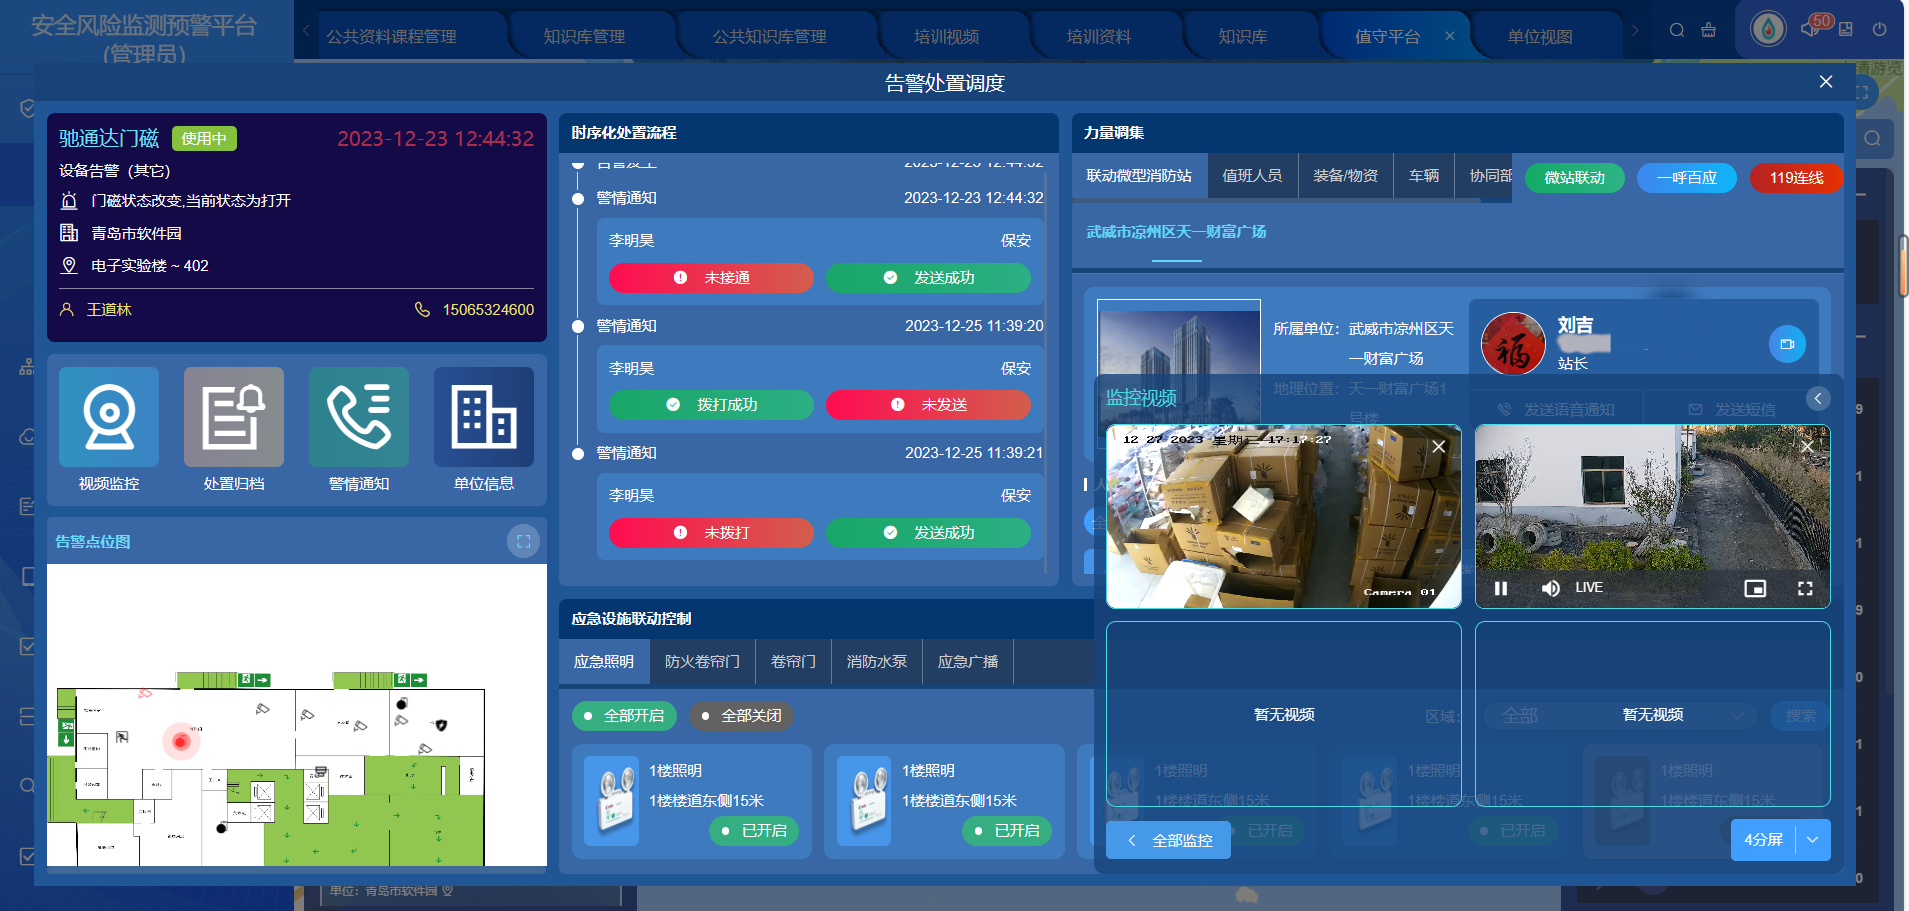The height and width of the screenshot is (911, 1909).
Task: Open the 4分屏 dropdown arrow
Action: pyautogui.click(x=1813, y=840)
